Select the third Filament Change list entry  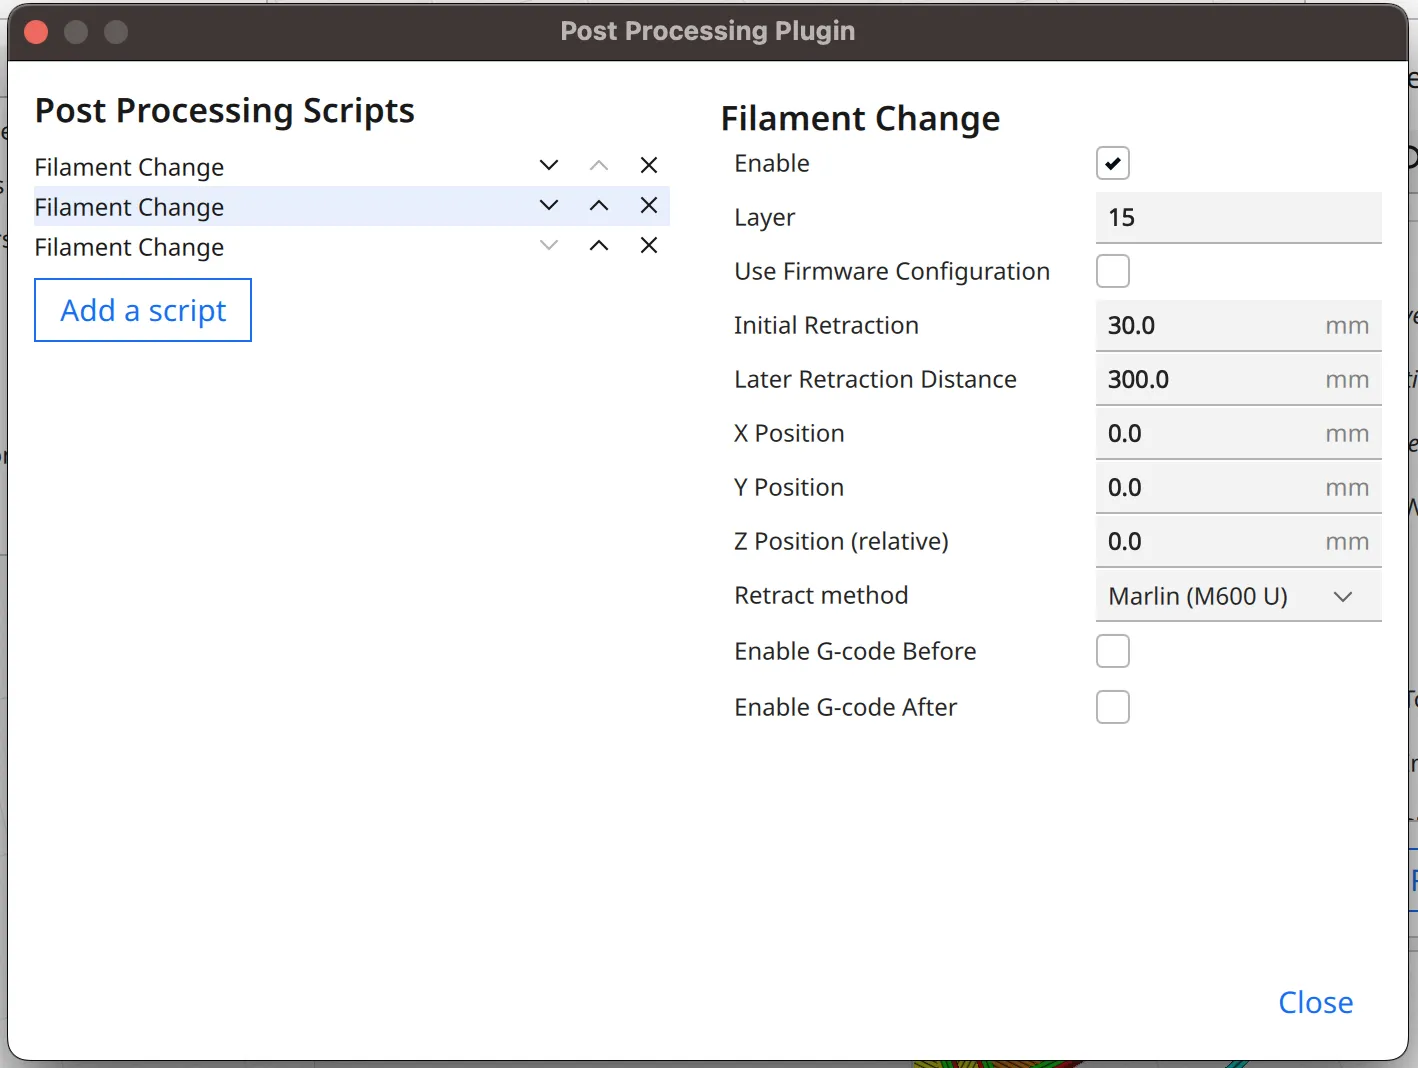[x=130, y=247]
